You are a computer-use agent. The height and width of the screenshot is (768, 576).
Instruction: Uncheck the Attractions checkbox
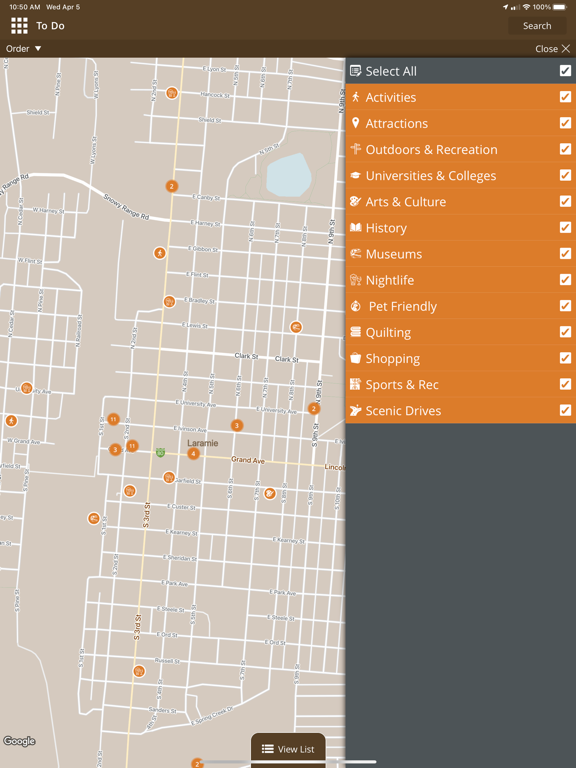pos(565,123)
